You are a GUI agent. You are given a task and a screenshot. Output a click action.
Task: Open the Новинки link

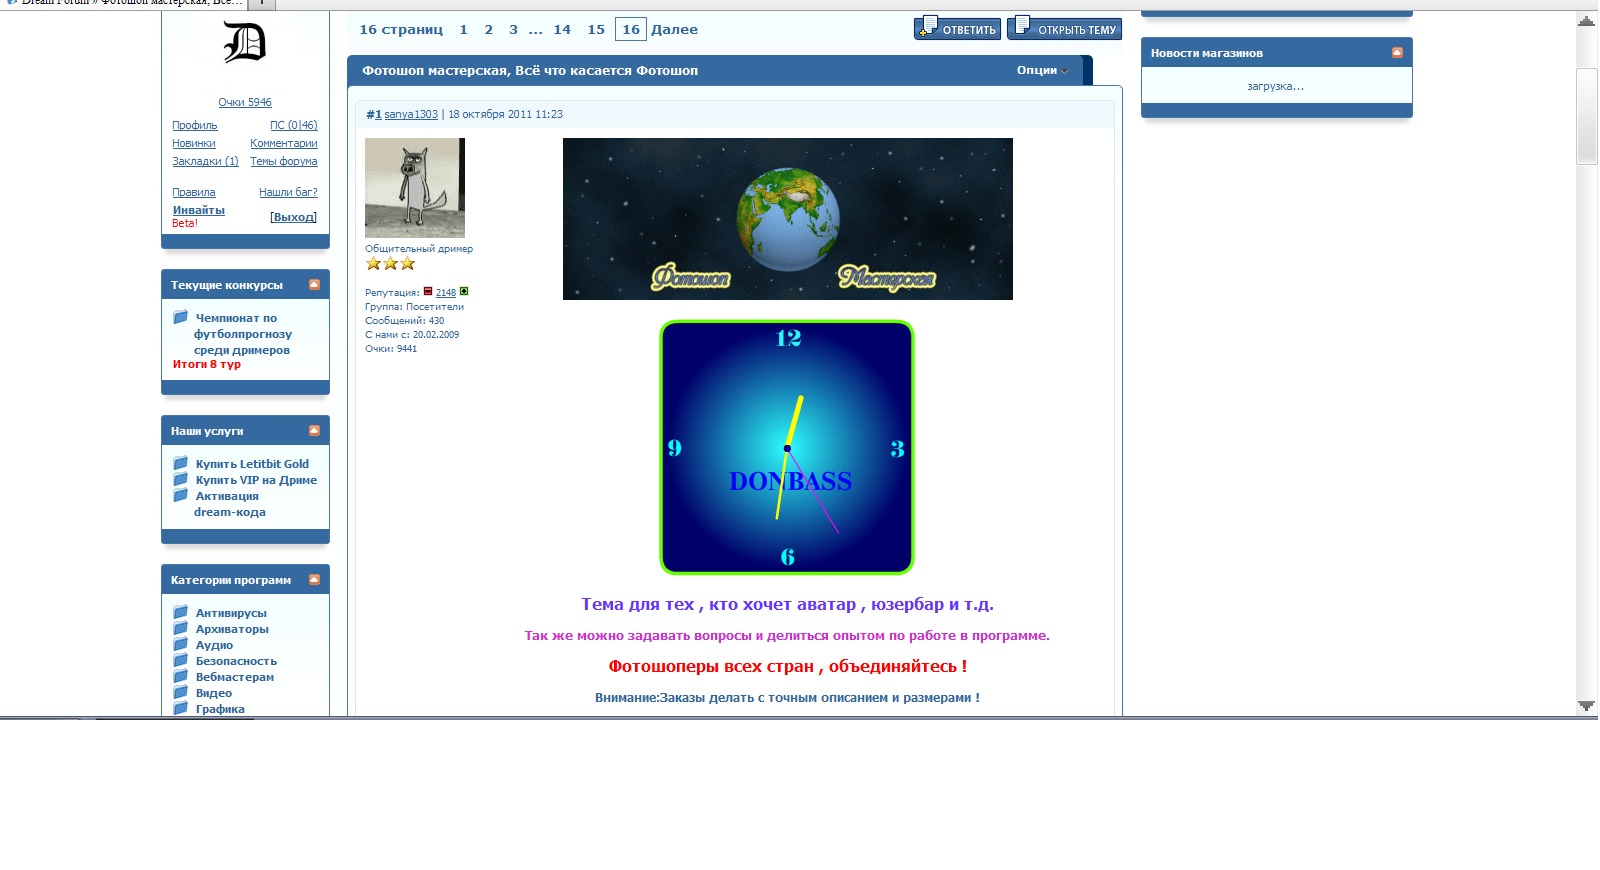pyautogui.click(x=193, y=143)
